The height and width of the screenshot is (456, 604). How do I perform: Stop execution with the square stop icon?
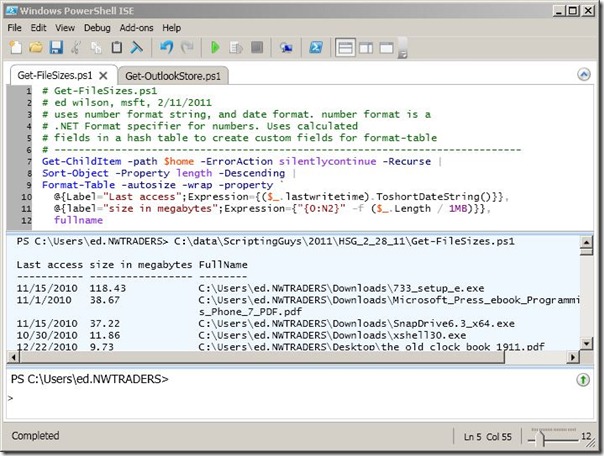[x=257, y=47]
